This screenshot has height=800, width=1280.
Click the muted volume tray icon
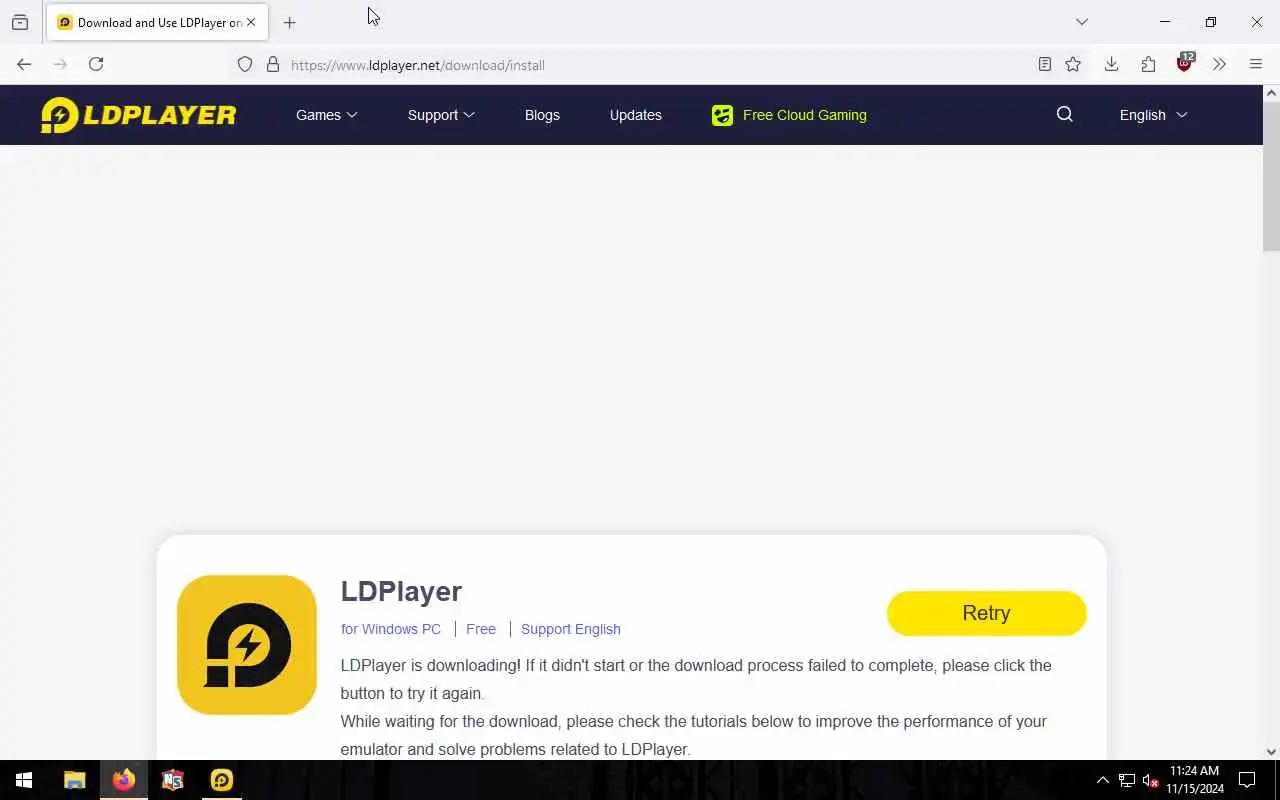click(1151, 780)
